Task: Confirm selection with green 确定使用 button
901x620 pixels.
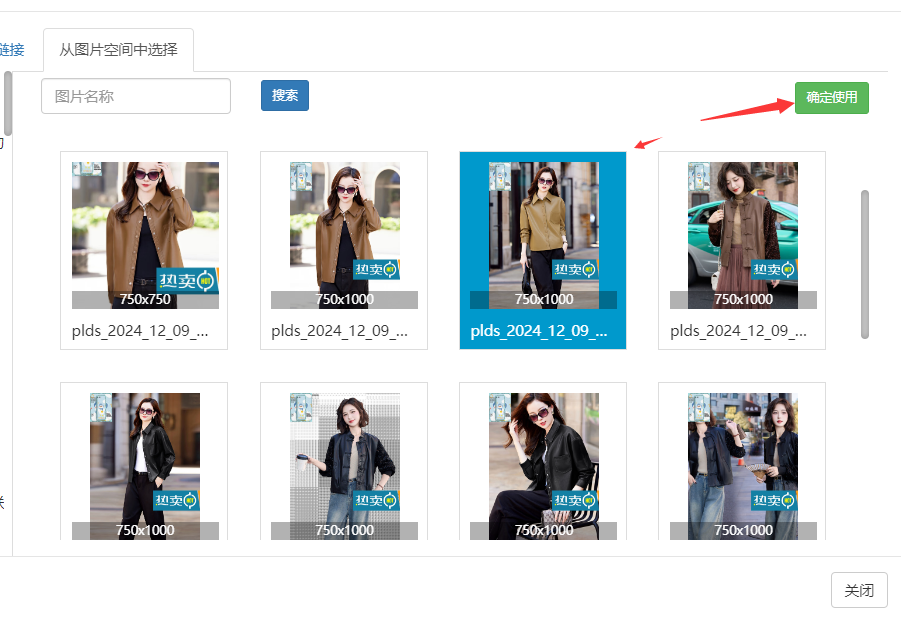Action: 831,97
